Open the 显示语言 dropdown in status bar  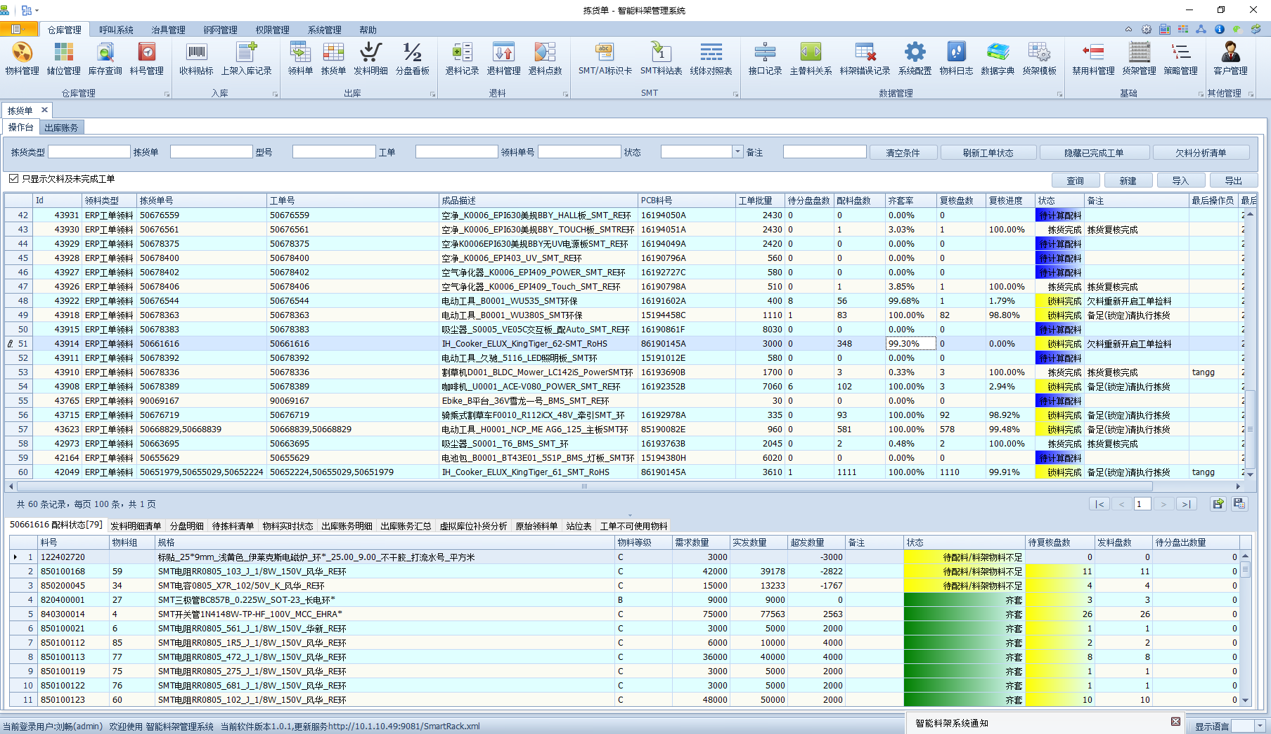point(1259,726)
